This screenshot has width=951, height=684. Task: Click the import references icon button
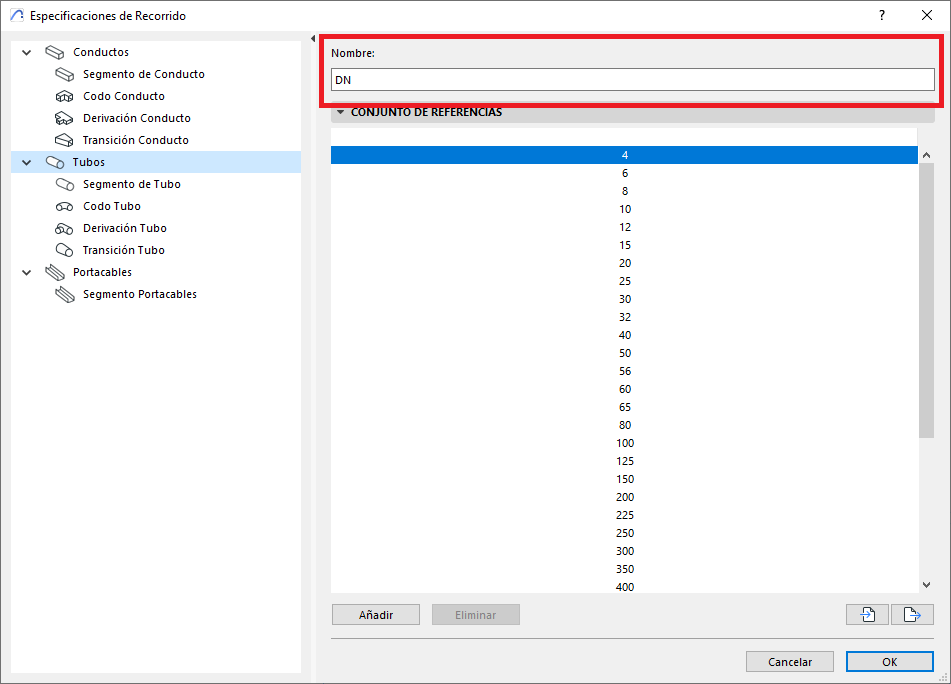point(867,615)
